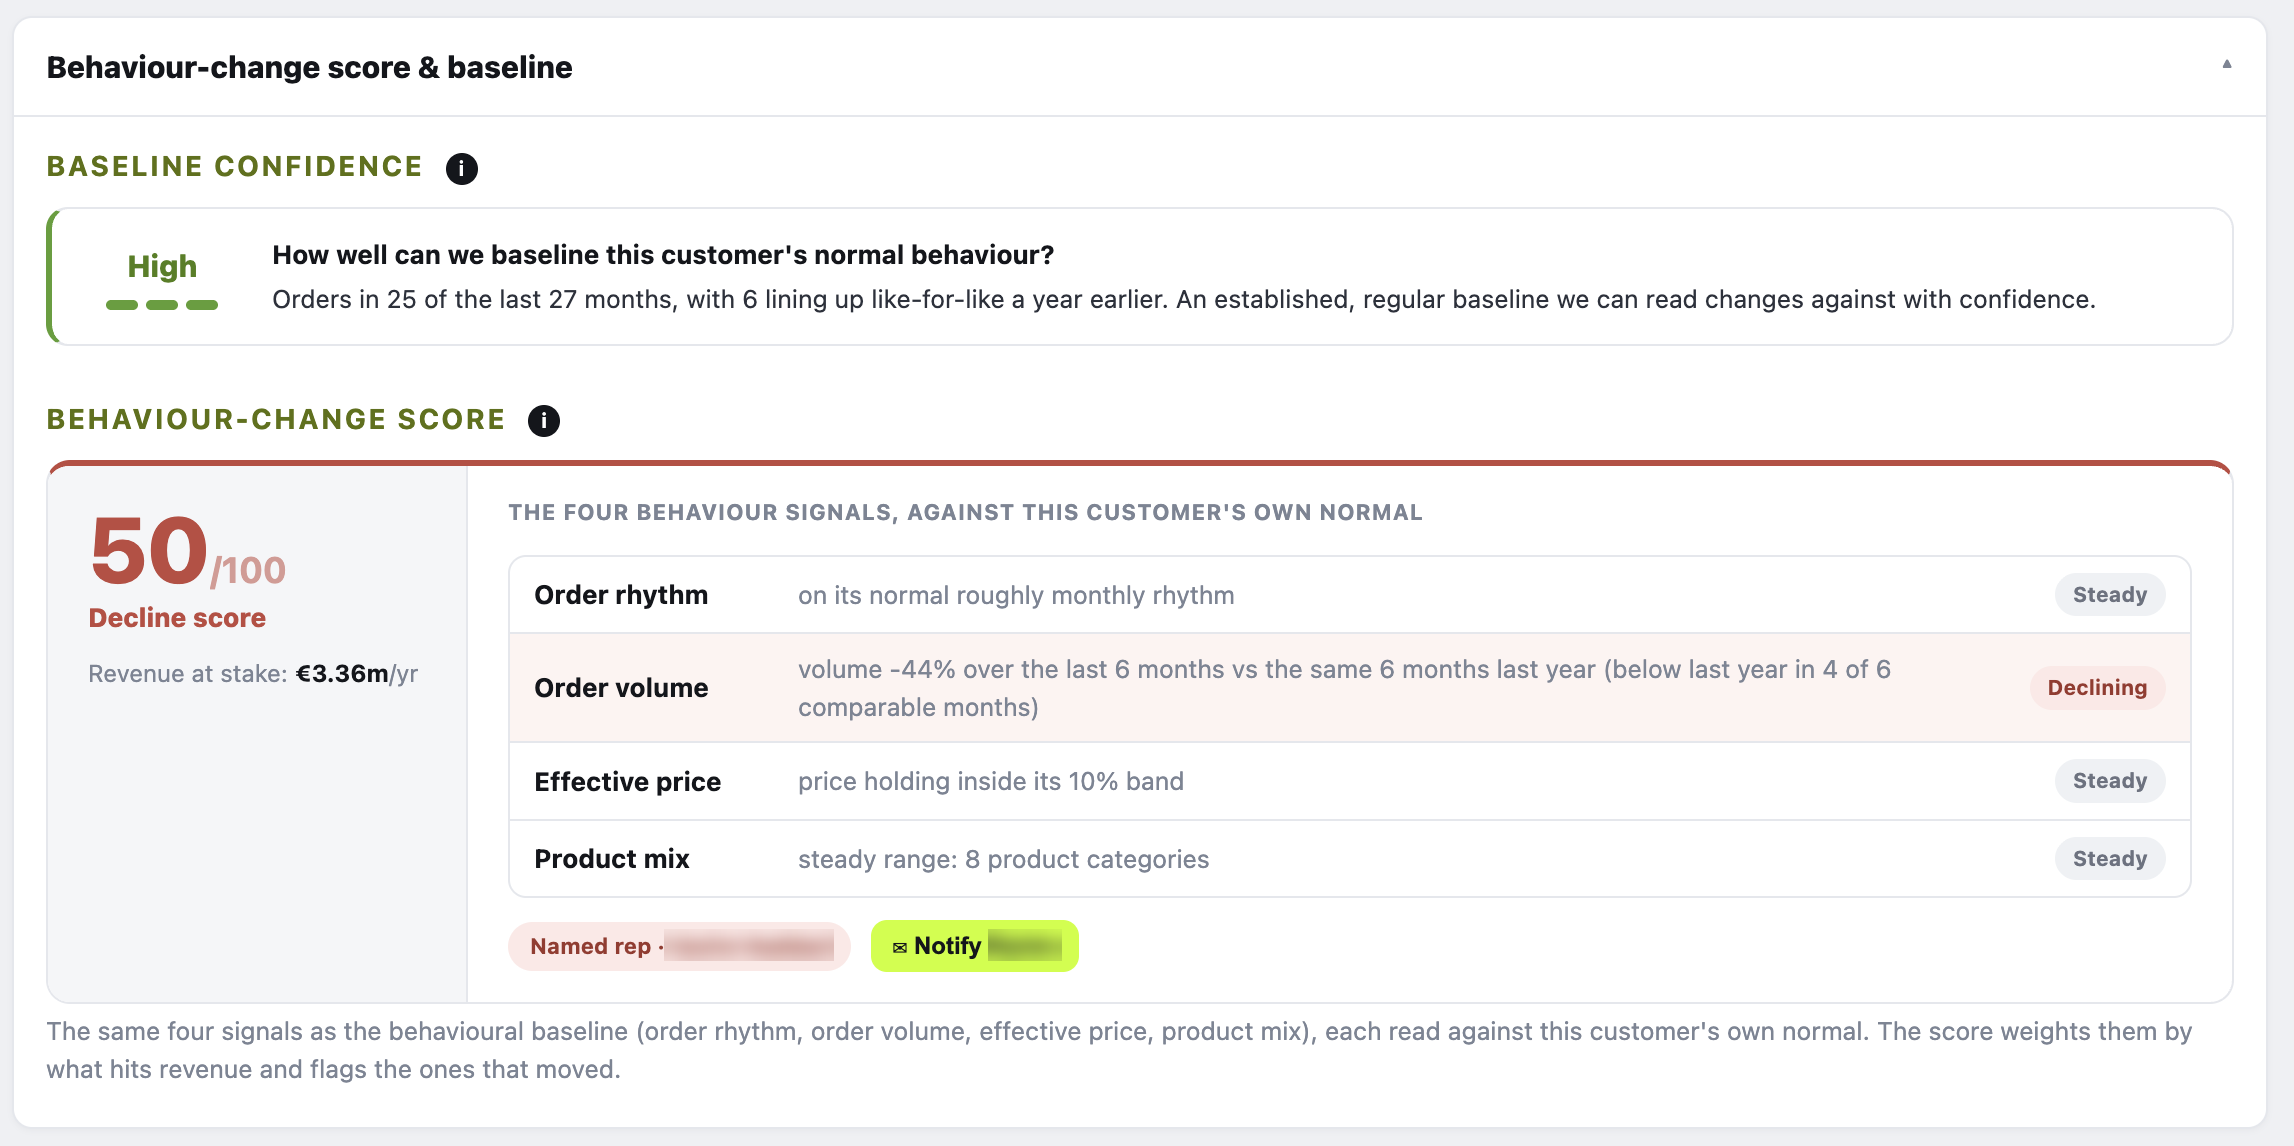
Task: Select the Order rhythm signal label
Action: pos(621,595)
